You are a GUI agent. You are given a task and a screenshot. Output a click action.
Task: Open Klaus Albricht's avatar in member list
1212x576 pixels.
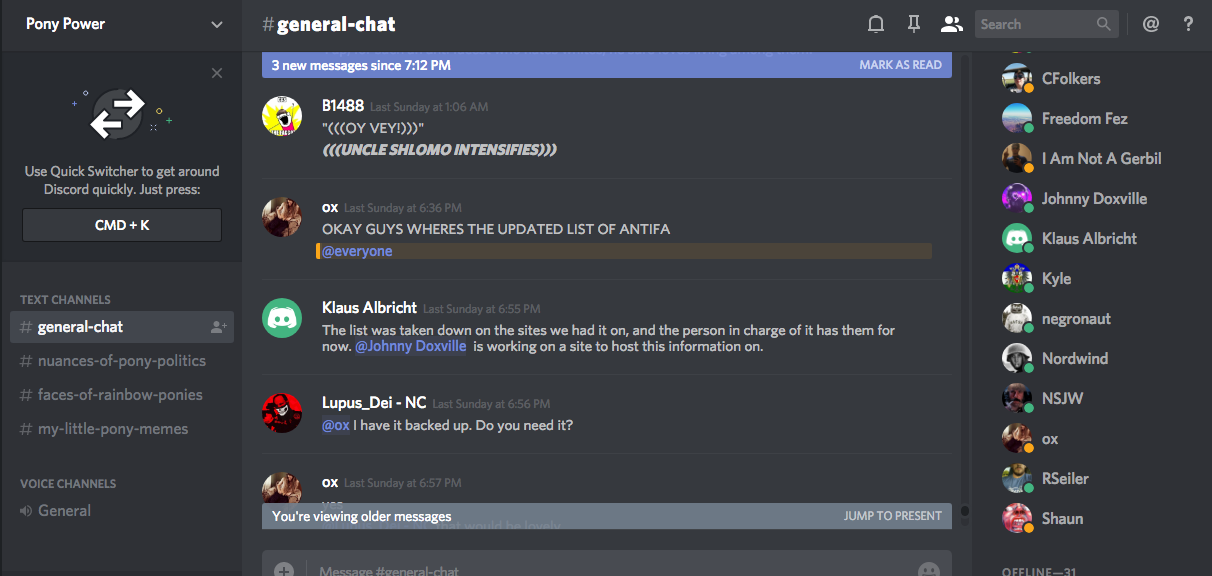(x=1017, y=238)
